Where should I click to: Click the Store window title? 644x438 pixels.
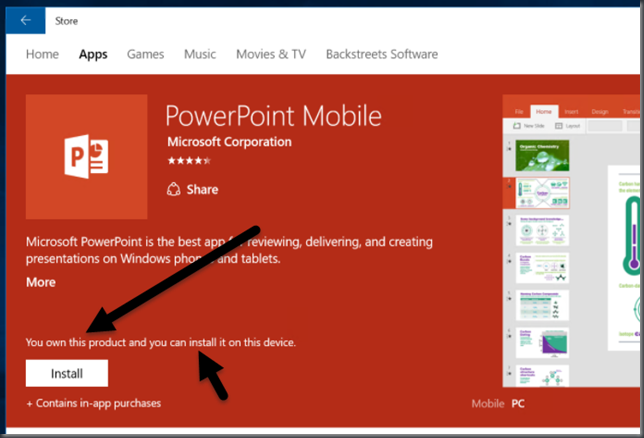pos(67,21)
